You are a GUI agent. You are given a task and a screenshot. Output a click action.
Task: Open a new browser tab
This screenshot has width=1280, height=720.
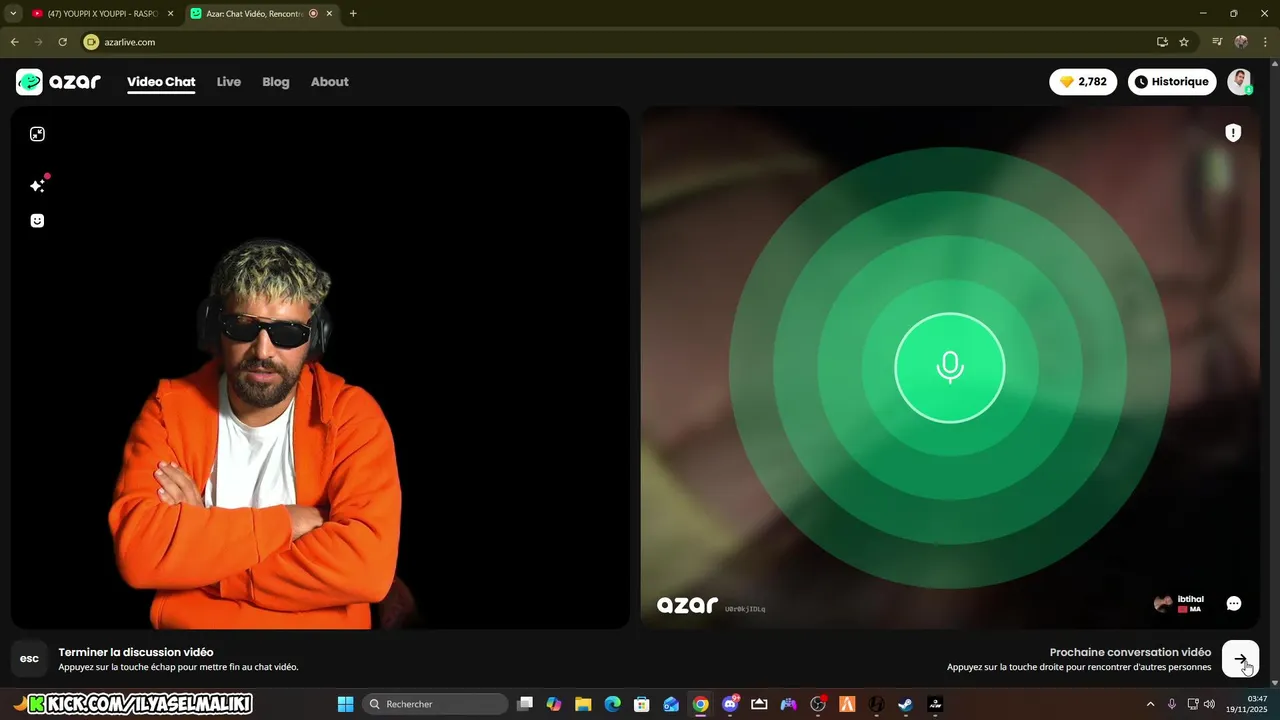pyautogui.click(x=353, y=14)
